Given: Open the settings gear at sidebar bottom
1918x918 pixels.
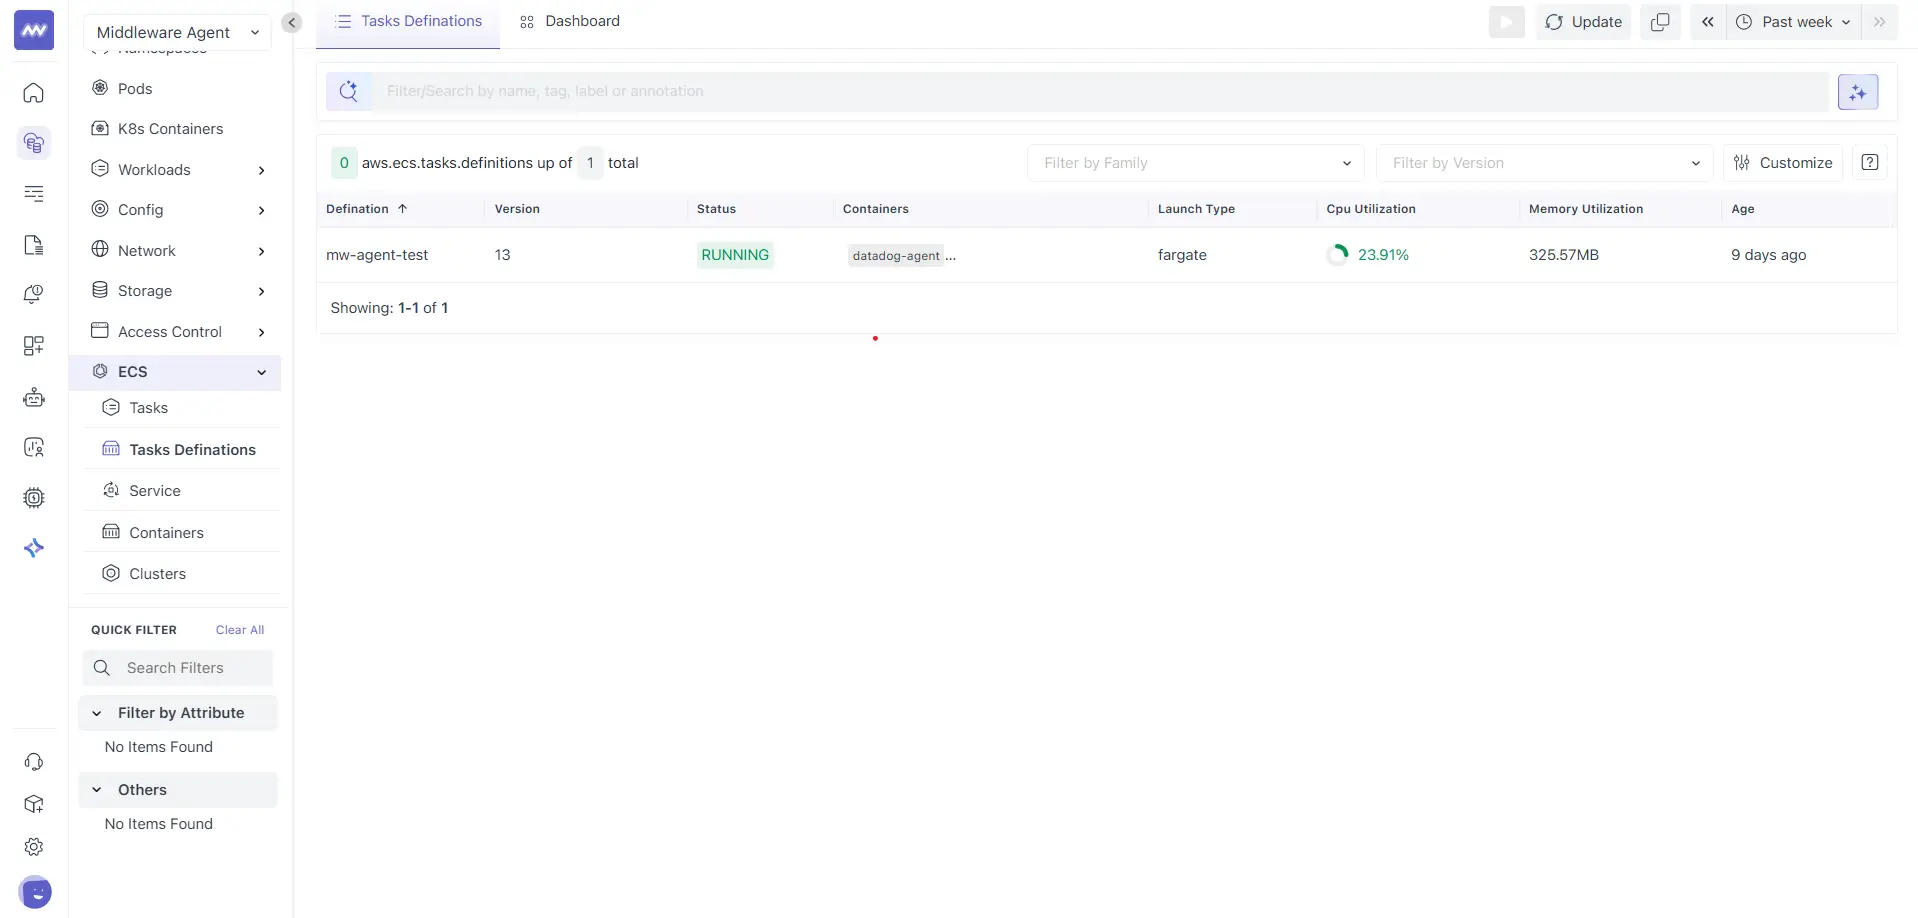Looking at the screenshot, I should (x=34, y=846).
